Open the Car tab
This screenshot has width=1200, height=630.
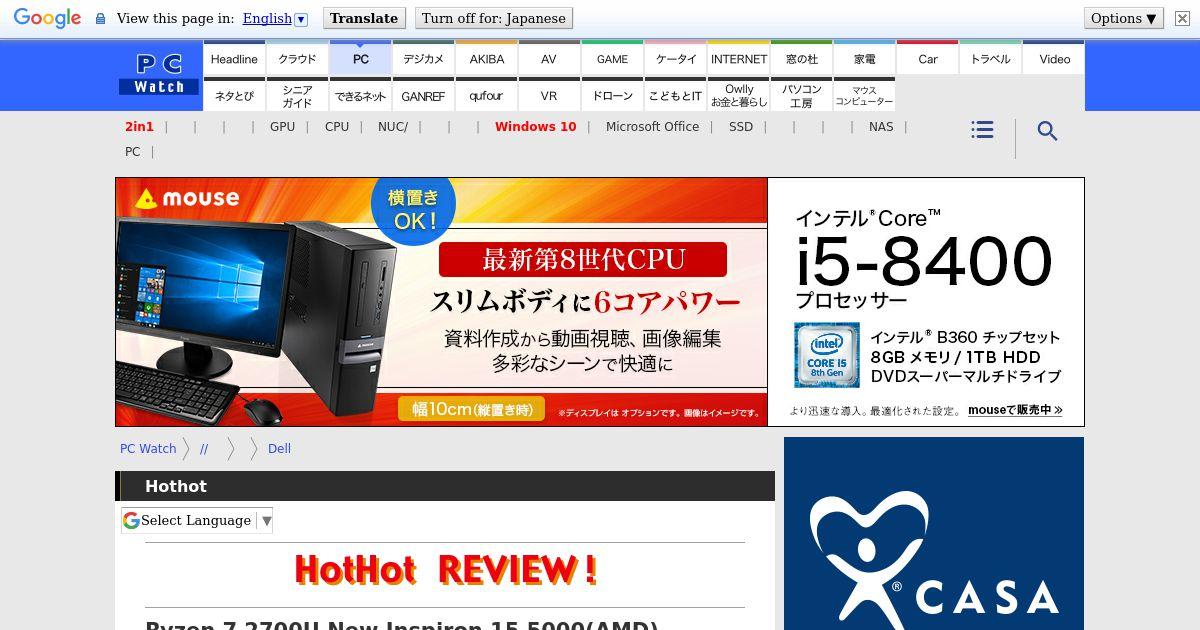pyautogui.click(x=927, y=58)
